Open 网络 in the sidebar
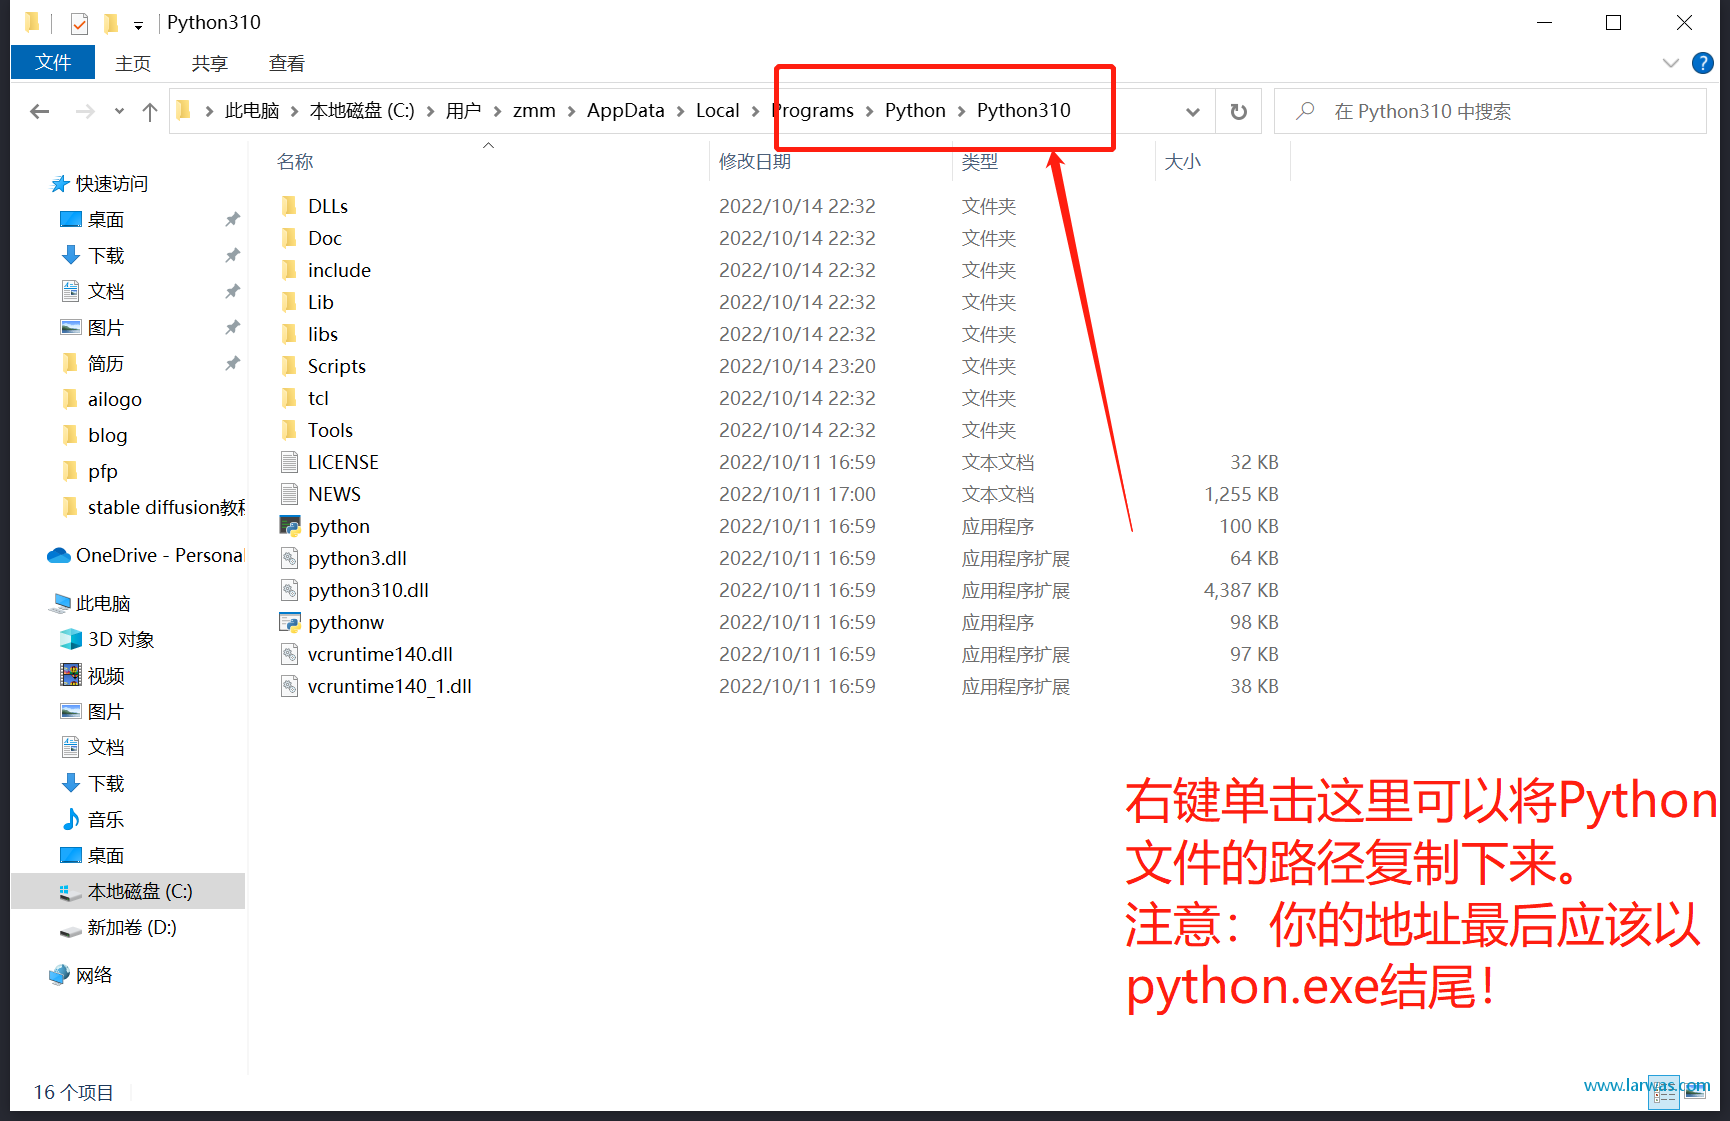 [x=93, y=975]
